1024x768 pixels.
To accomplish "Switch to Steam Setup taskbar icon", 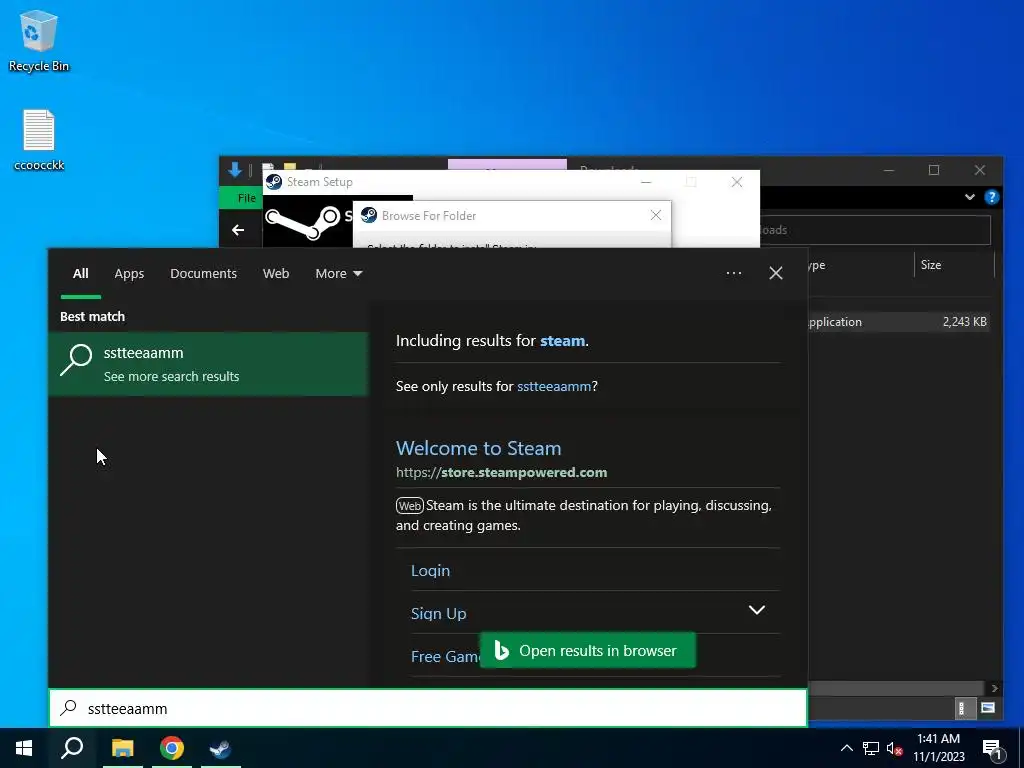I will click(x=221, y=748).
